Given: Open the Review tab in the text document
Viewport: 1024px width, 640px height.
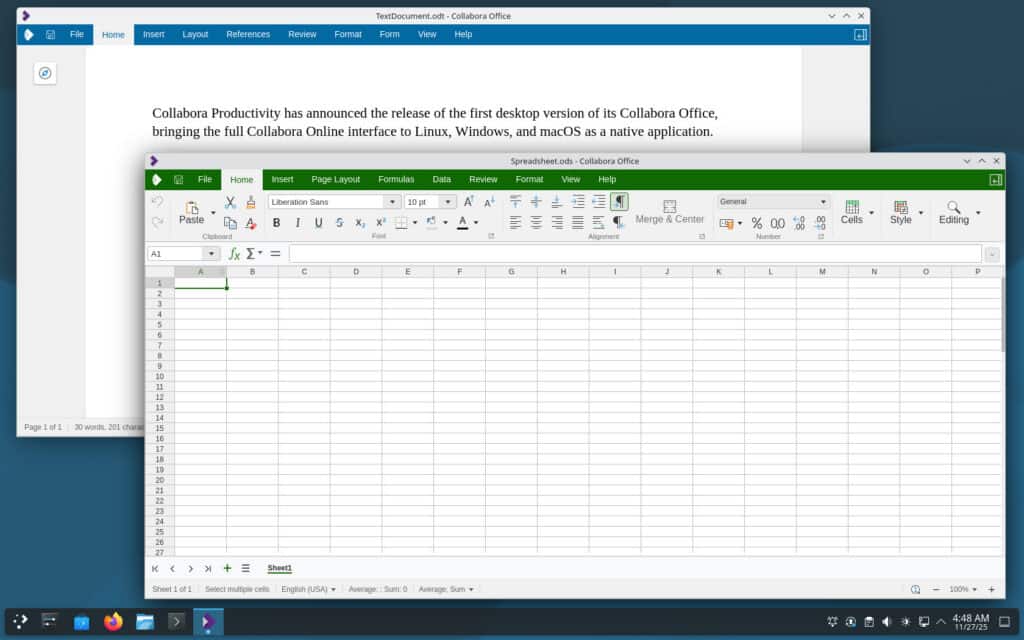Looking at the screenshot, I should 302,34.
